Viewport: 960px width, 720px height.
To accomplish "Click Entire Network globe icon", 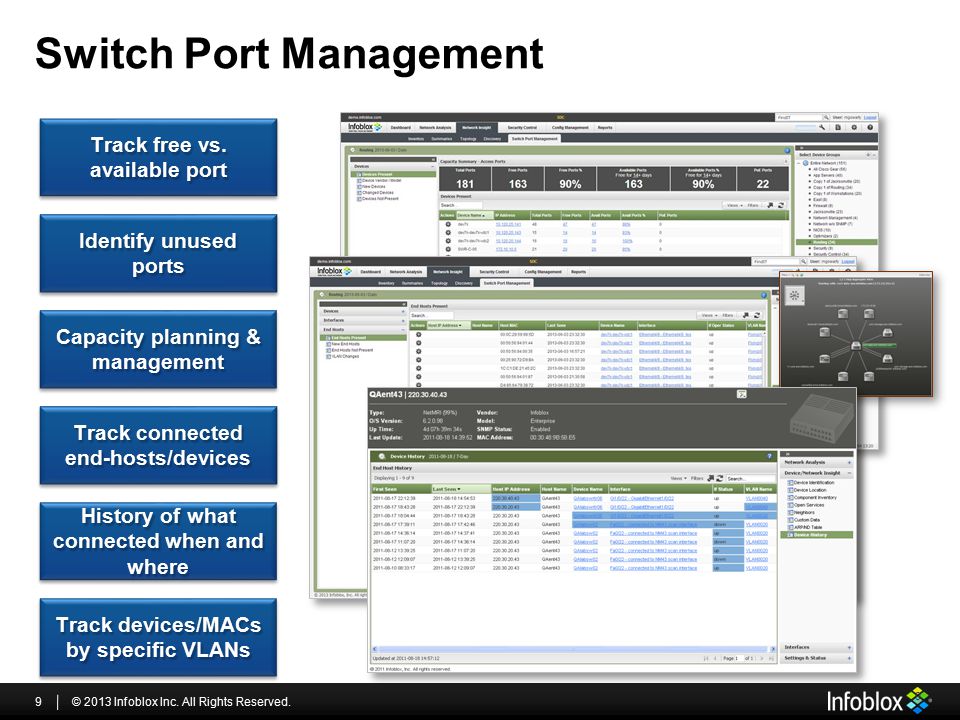I will [x=805, y=163].
